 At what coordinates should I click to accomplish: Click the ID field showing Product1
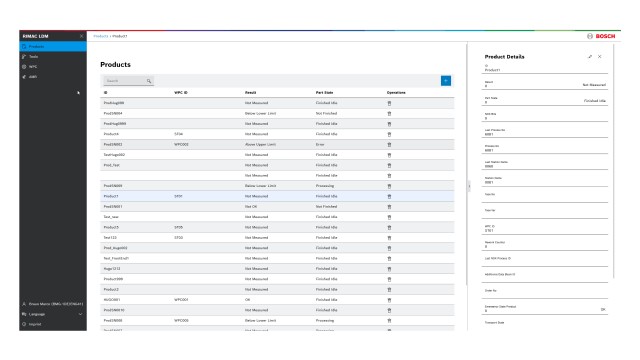pyautogui.click(x=544, y=68)
